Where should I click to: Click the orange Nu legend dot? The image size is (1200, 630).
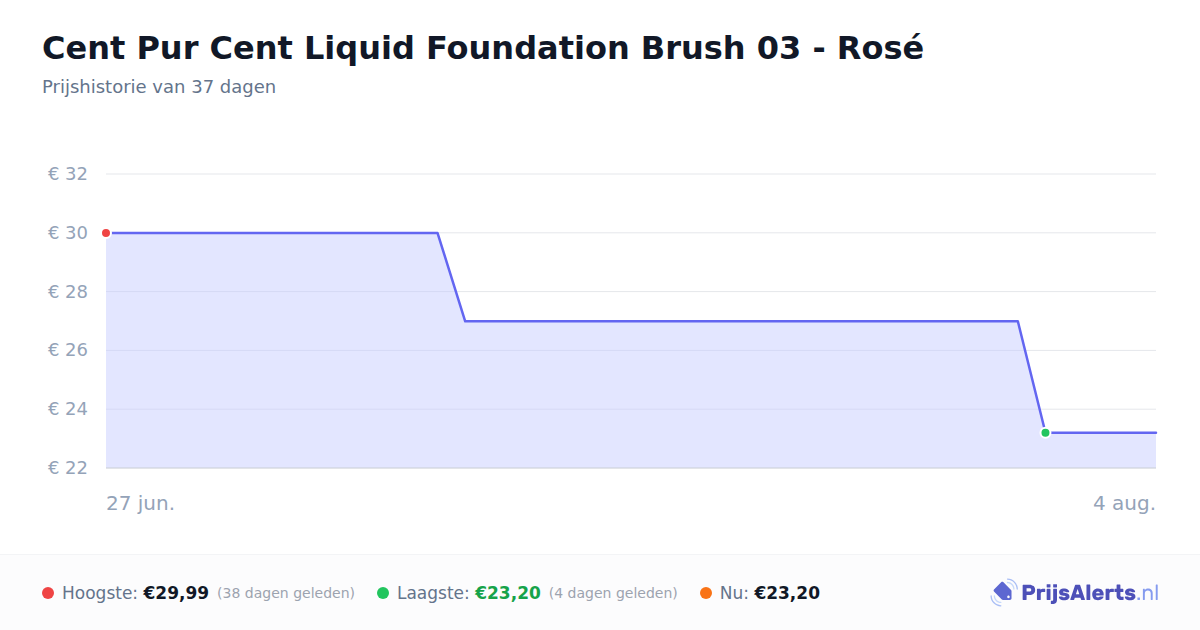click(706, 593)
